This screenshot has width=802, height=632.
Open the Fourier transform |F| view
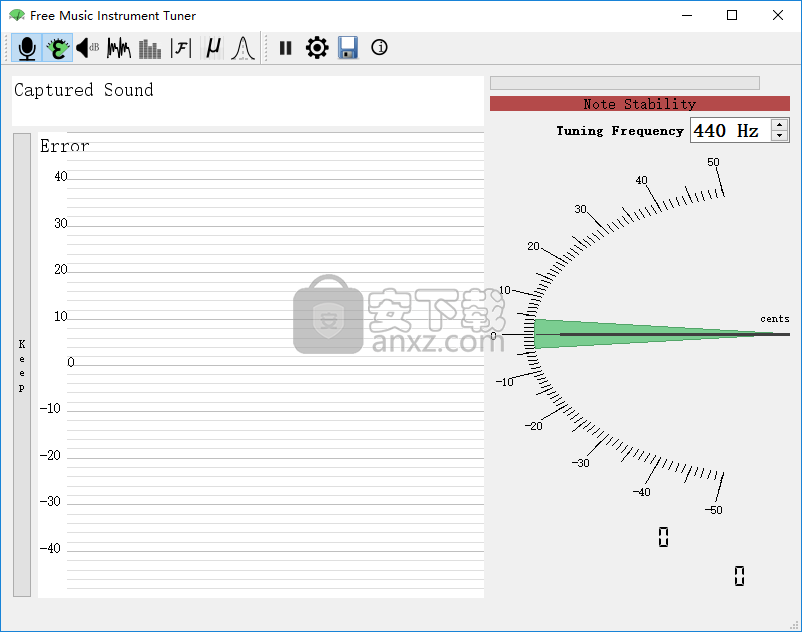pos(181,48)
